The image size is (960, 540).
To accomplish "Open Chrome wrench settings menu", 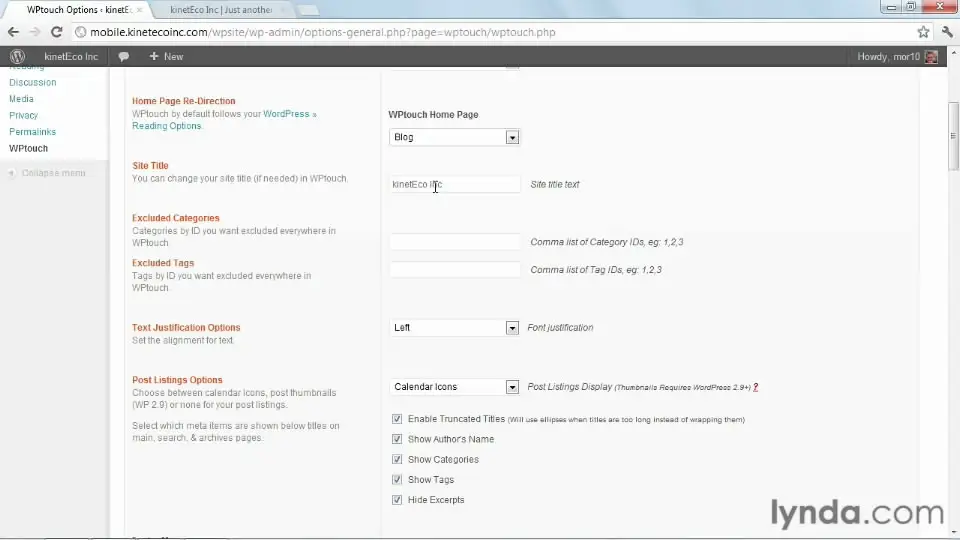I will pyautogui.click(x=947, y=32).
